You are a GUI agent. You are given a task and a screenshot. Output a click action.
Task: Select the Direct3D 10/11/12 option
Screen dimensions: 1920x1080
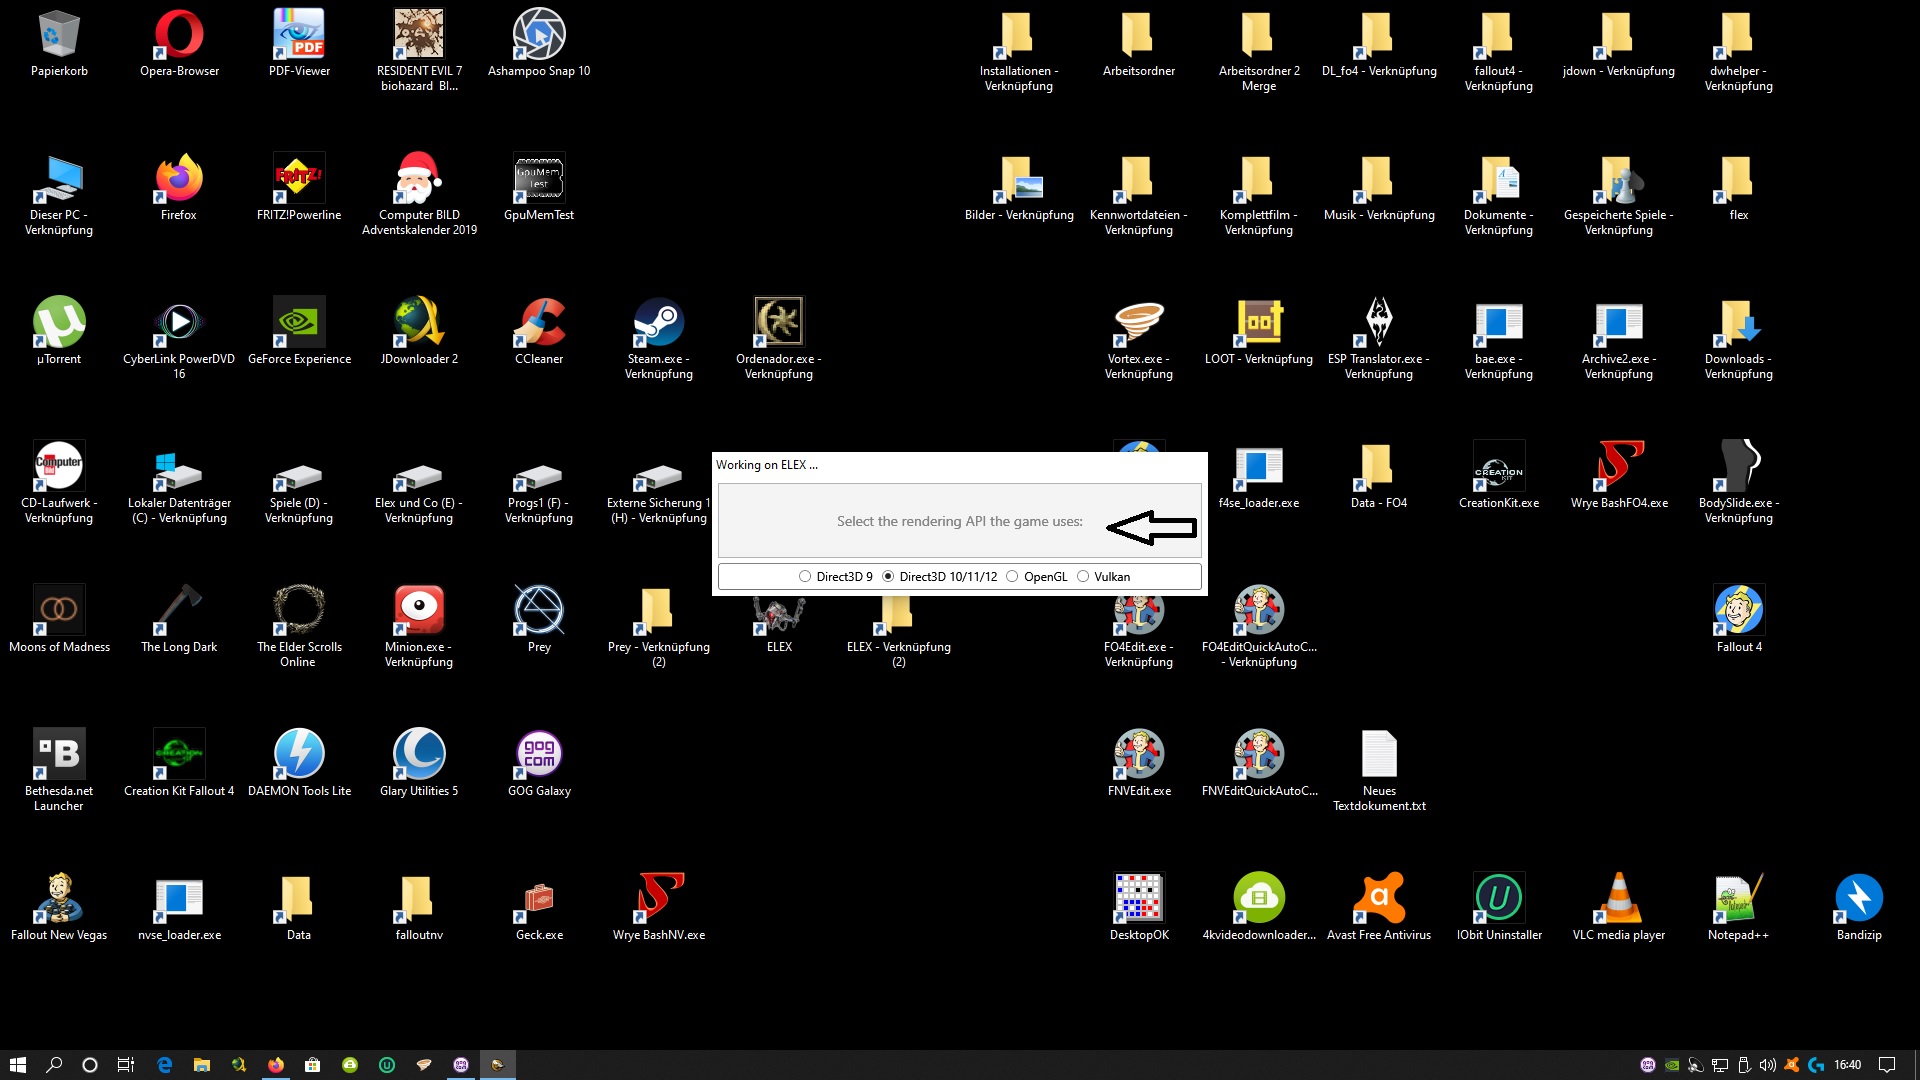coord(888,577)
